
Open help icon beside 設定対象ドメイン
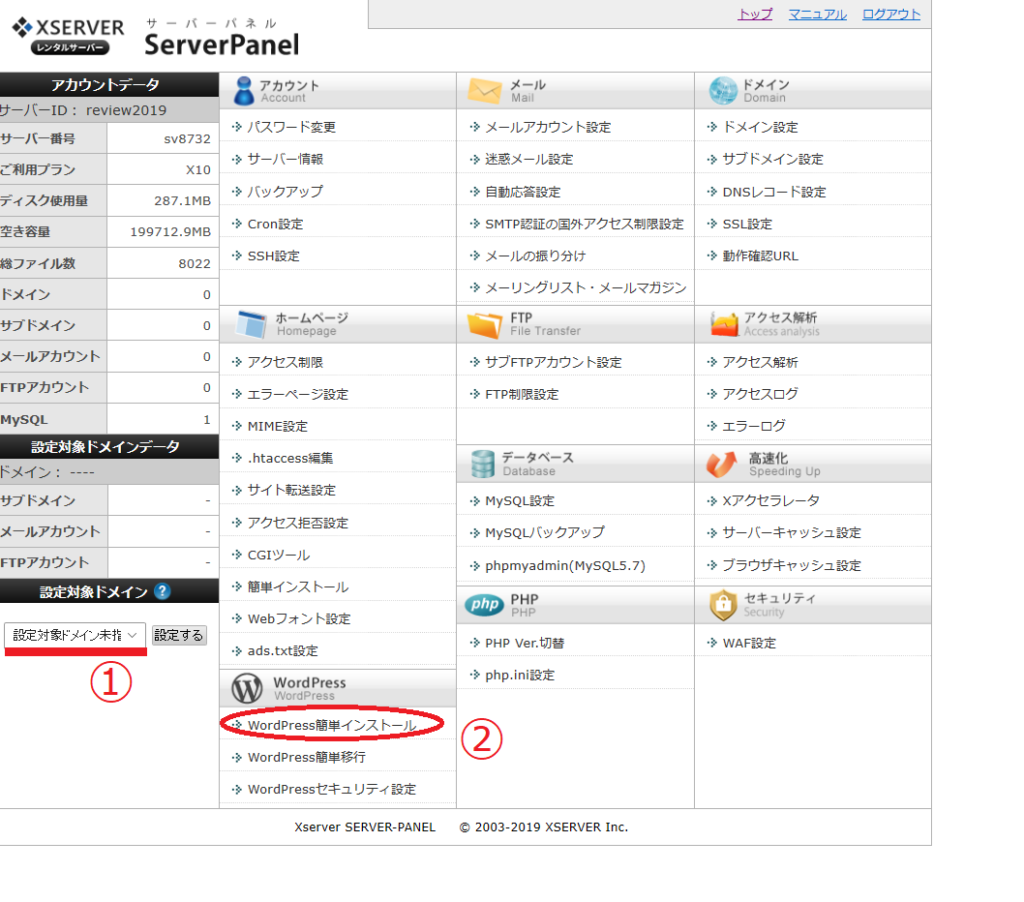(x=162, y=592)
